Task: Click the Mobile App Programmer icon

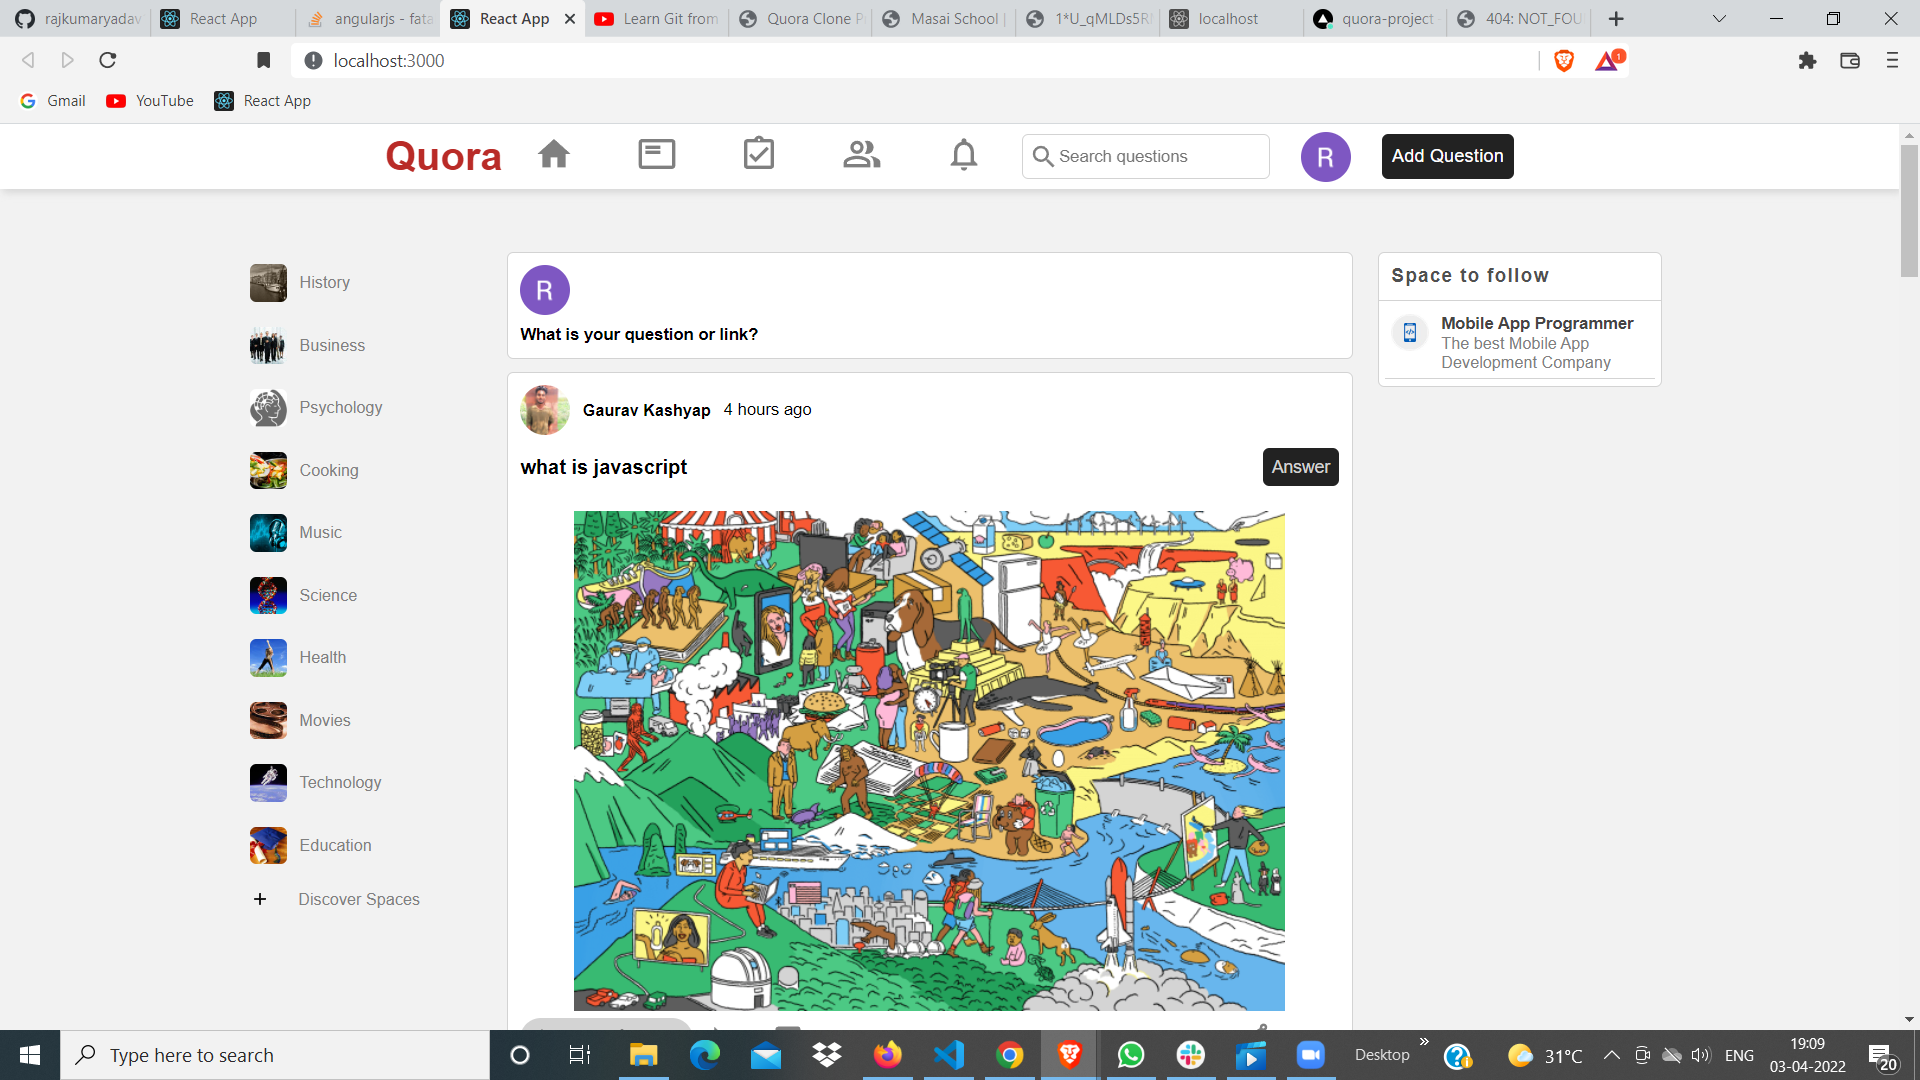Action: pos(1410,333)
